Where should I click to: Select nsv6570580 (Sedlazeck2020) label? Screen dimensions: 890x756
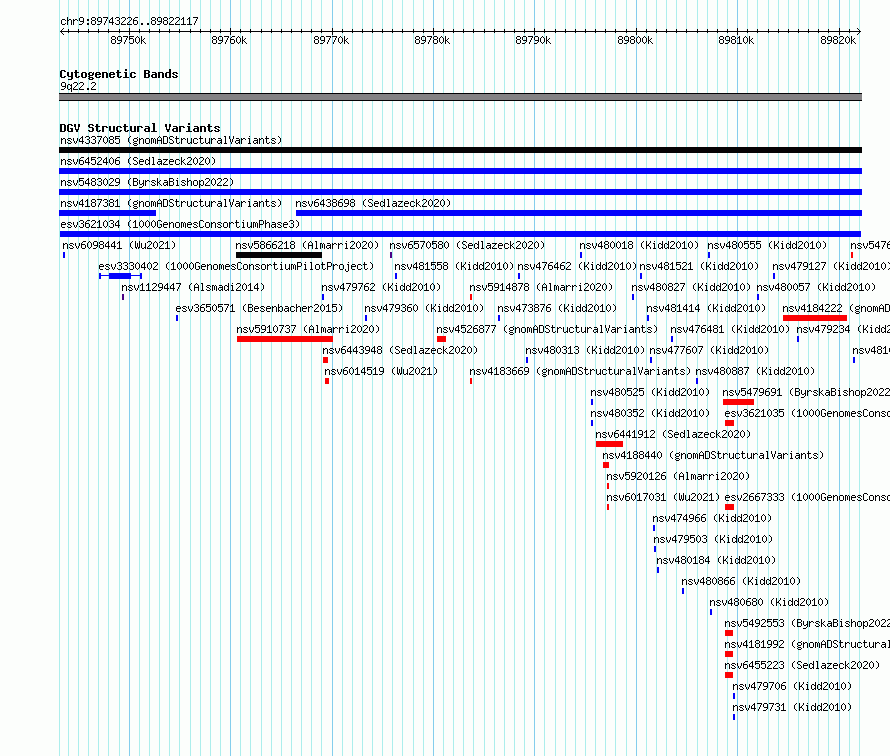[467, 245]
